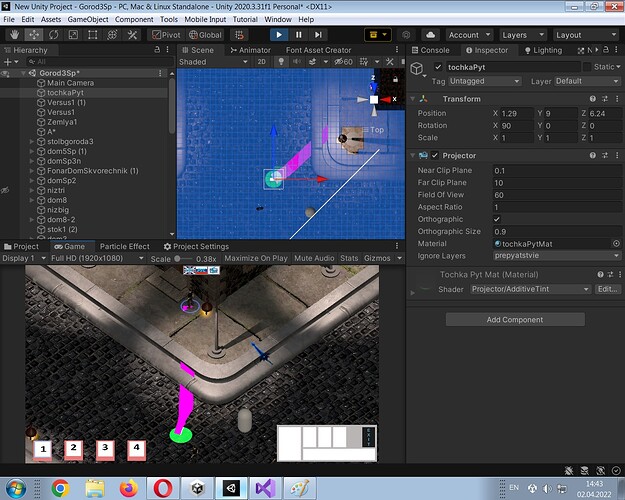The height and width of the screenshot is (500, 625).
Task: Click Add Component button
Action: (x=515, y=320)
